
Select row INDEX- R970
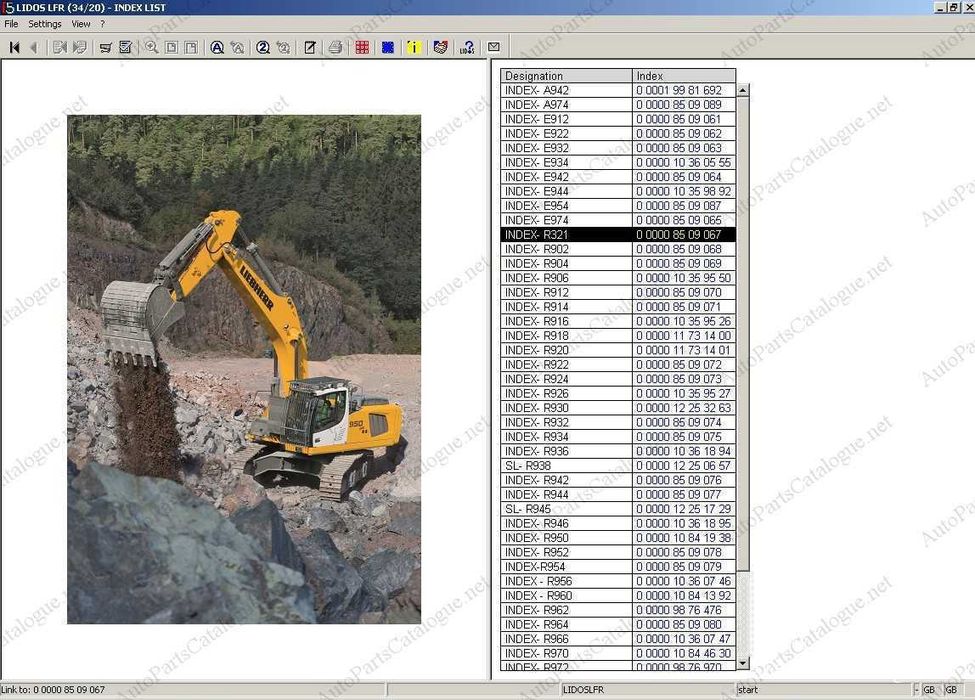tap(618, 653)
